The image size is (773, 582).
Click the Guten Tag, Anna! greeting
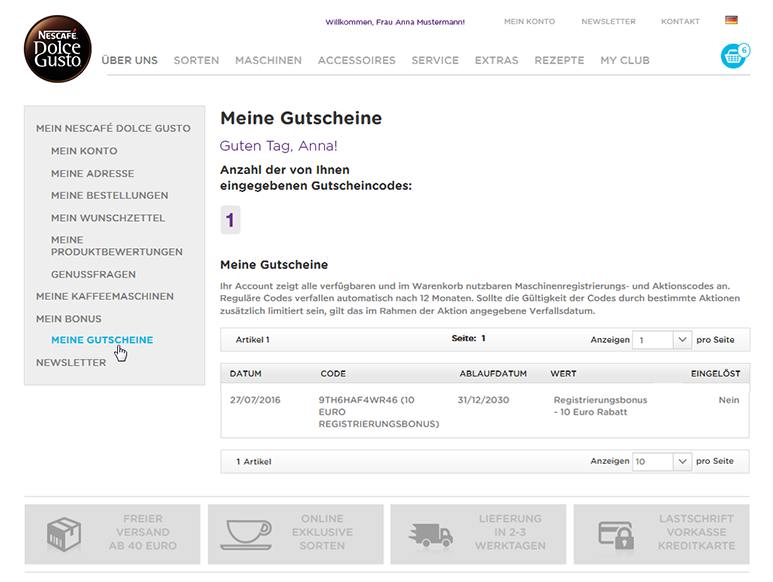[279, 146]
